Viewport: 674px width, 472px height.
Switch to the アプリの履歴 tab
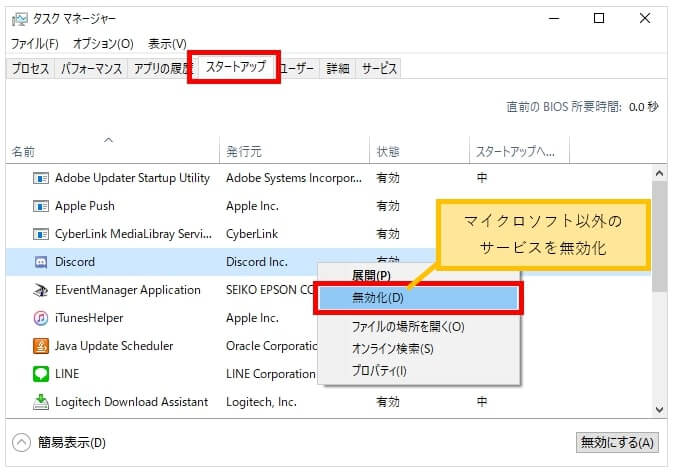coord(160,68)
